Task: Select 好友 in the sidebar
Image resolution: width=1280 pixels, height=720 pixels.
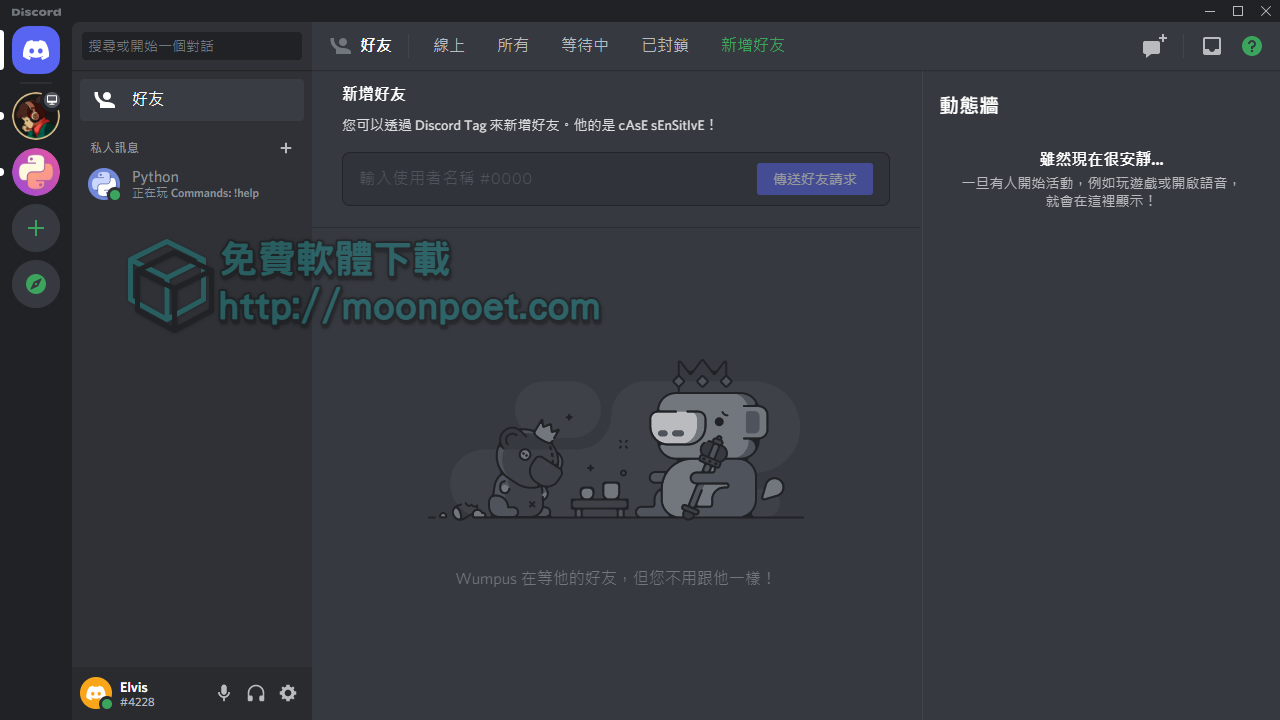Action: (x=148, y=99)
